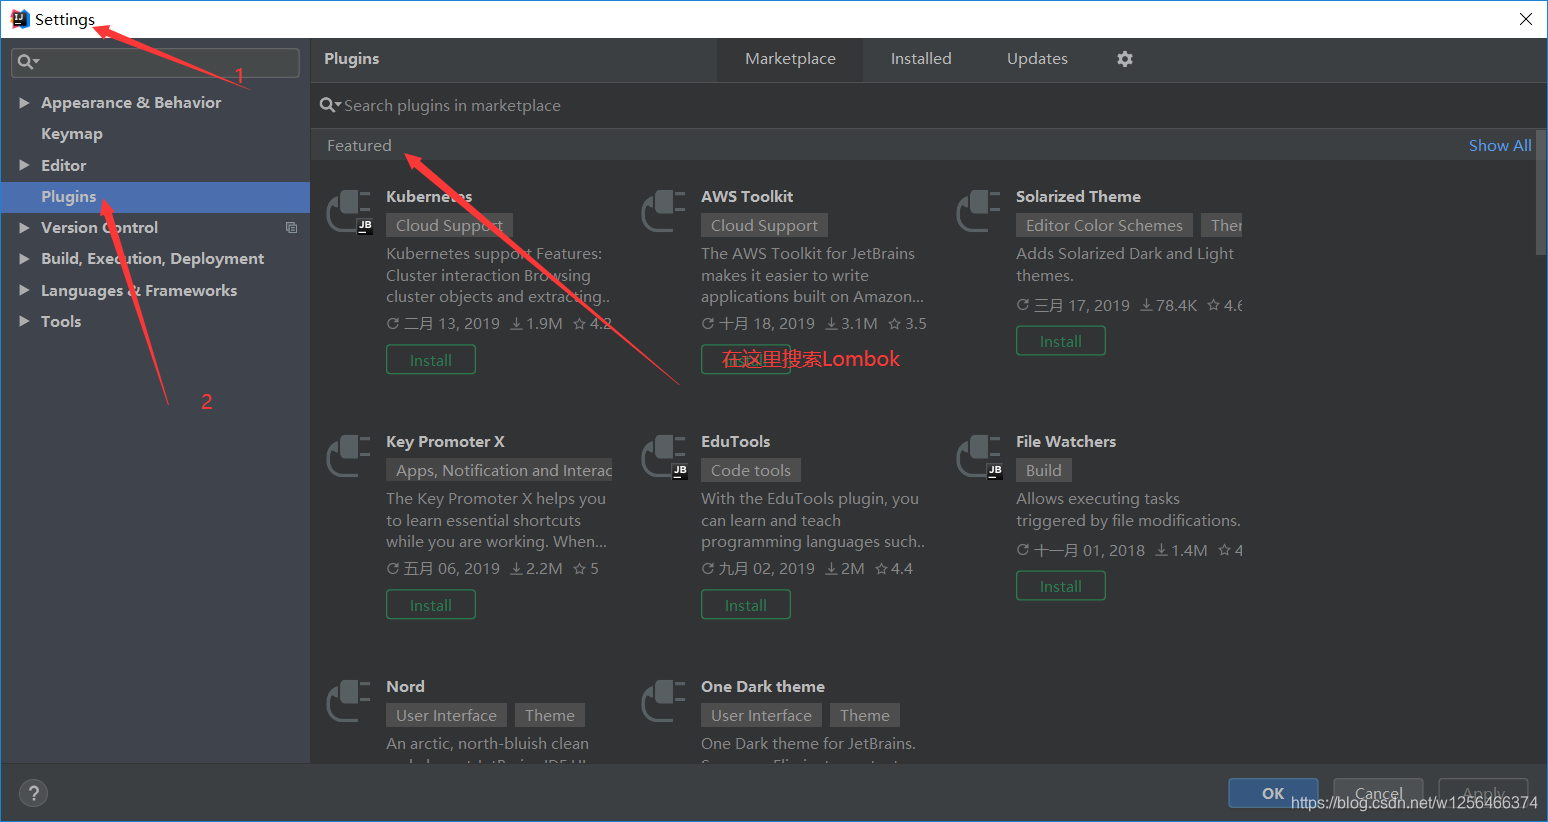1548x822 pixels.
Task: Click the One Dark theme plugin icon
Action: click(664, 702)
